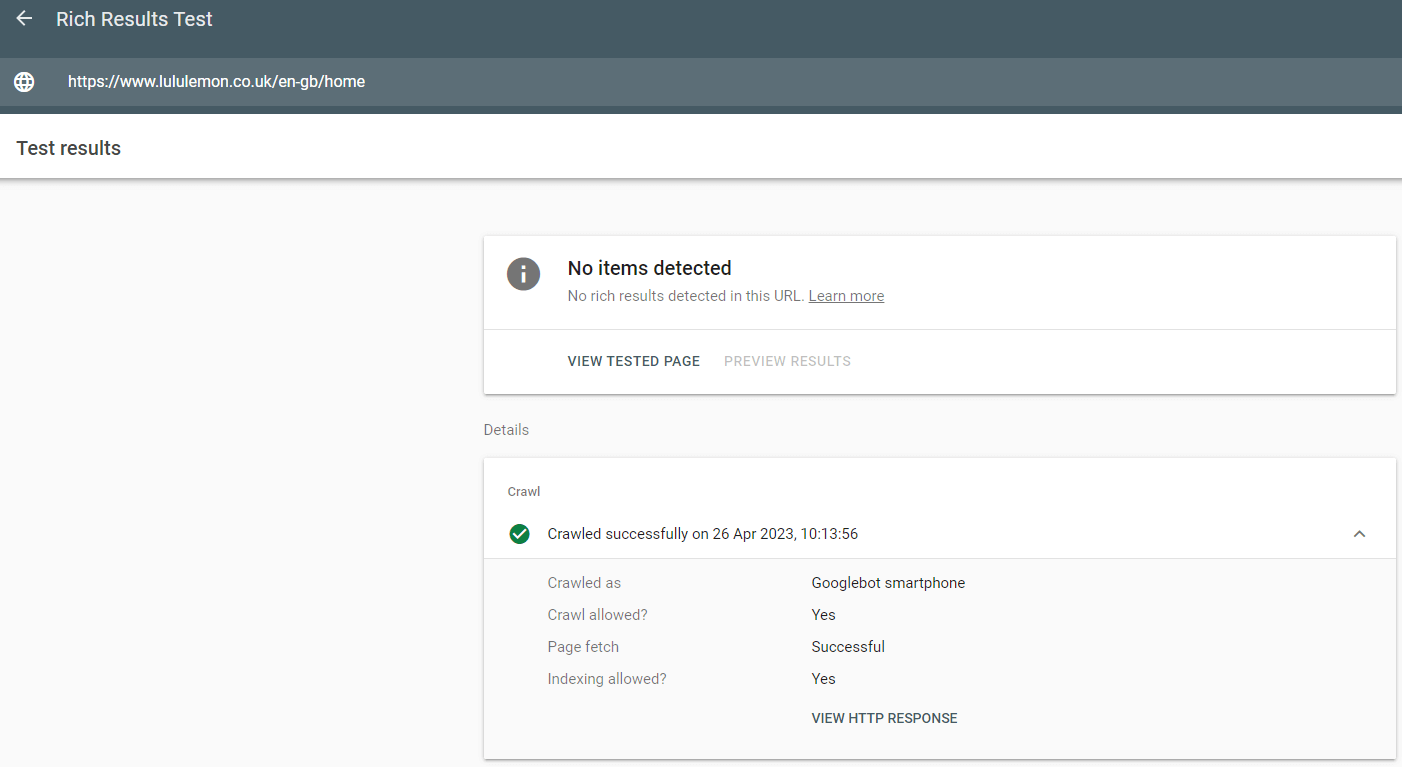The height and width of the screenshot is (767, 1402).
Task: Click the Rich Results Test title
Action: [134, 19]
